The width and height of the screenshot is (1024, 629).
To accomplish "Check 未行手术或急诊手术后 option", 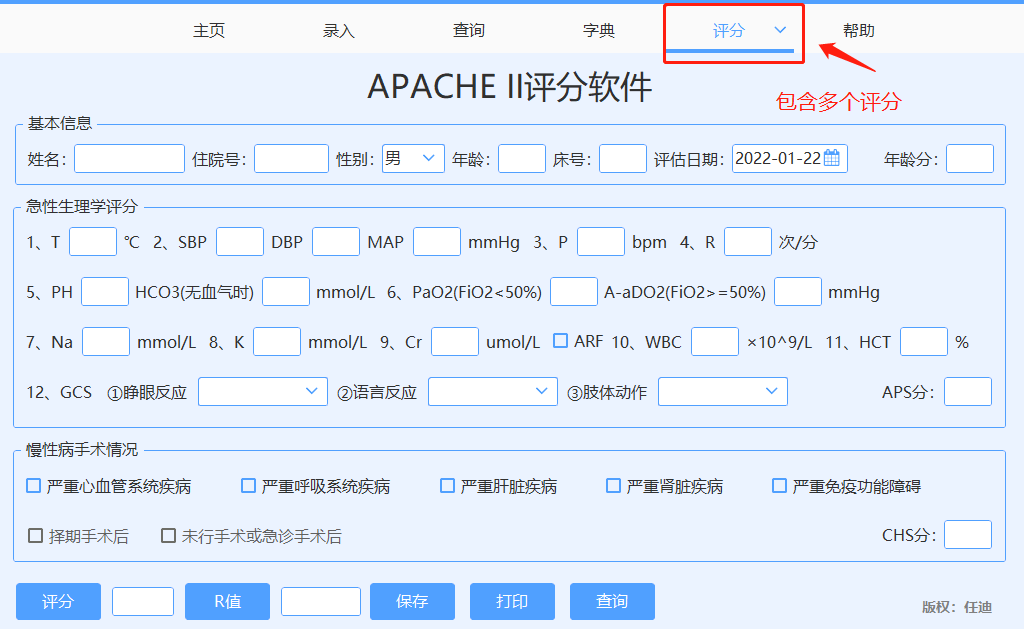I will pyautogui.click(x=168, y=535).
